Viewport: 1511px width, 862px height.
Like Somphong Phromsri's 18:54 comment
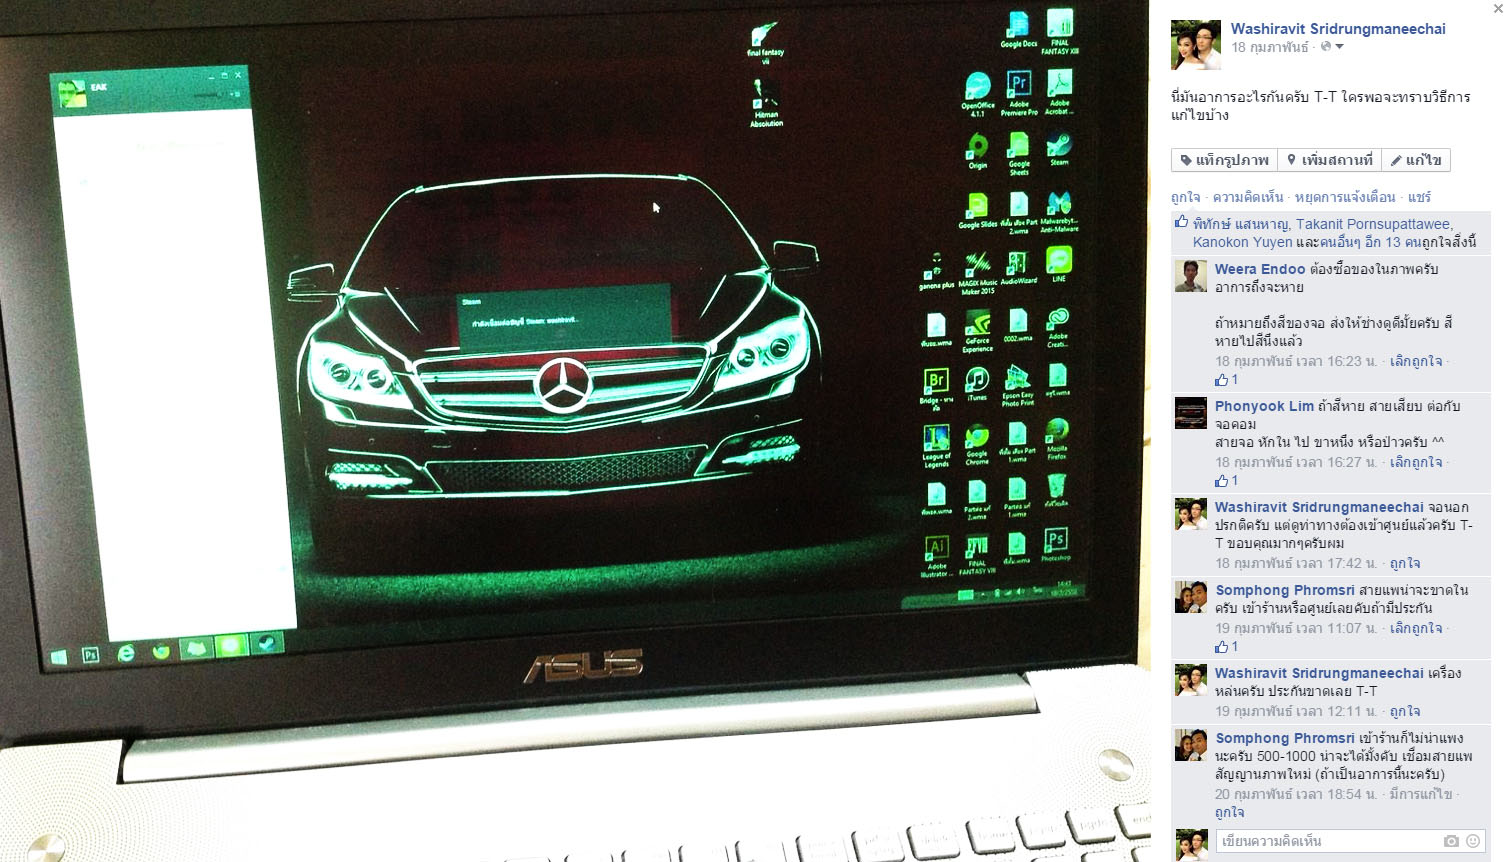(x=1230, y=812)
